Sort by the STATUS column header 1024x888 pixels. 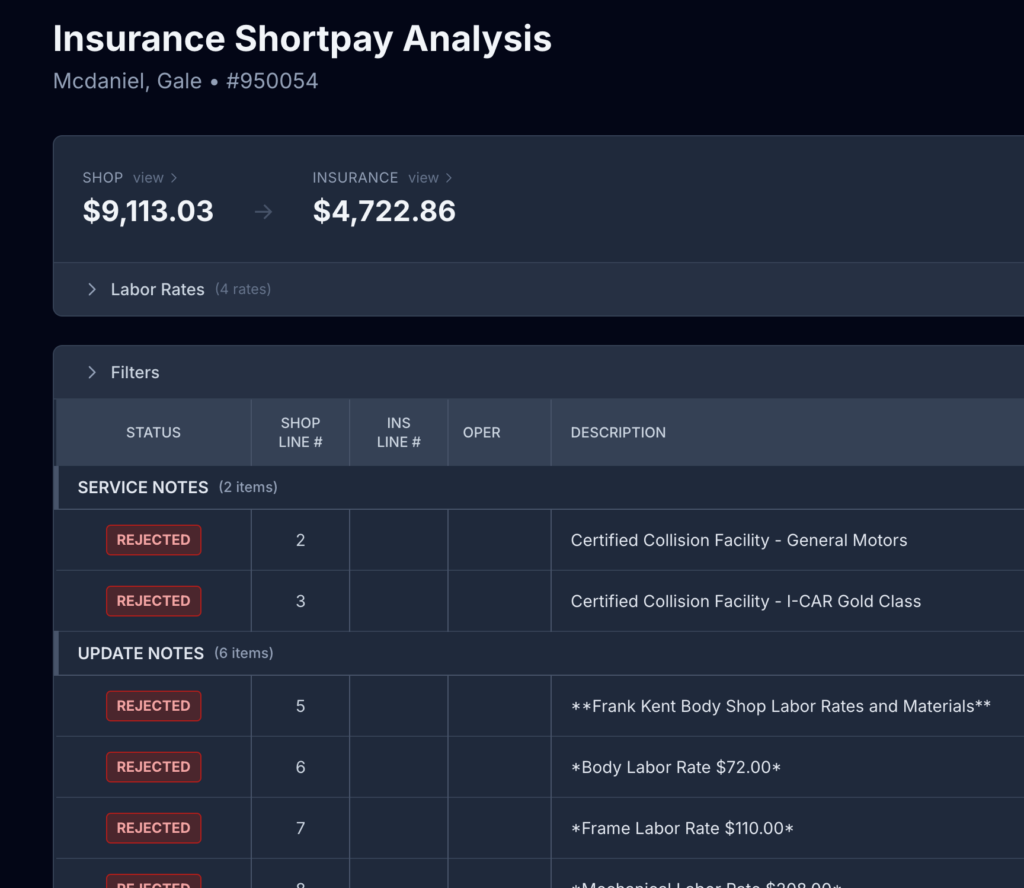[153, 433]
